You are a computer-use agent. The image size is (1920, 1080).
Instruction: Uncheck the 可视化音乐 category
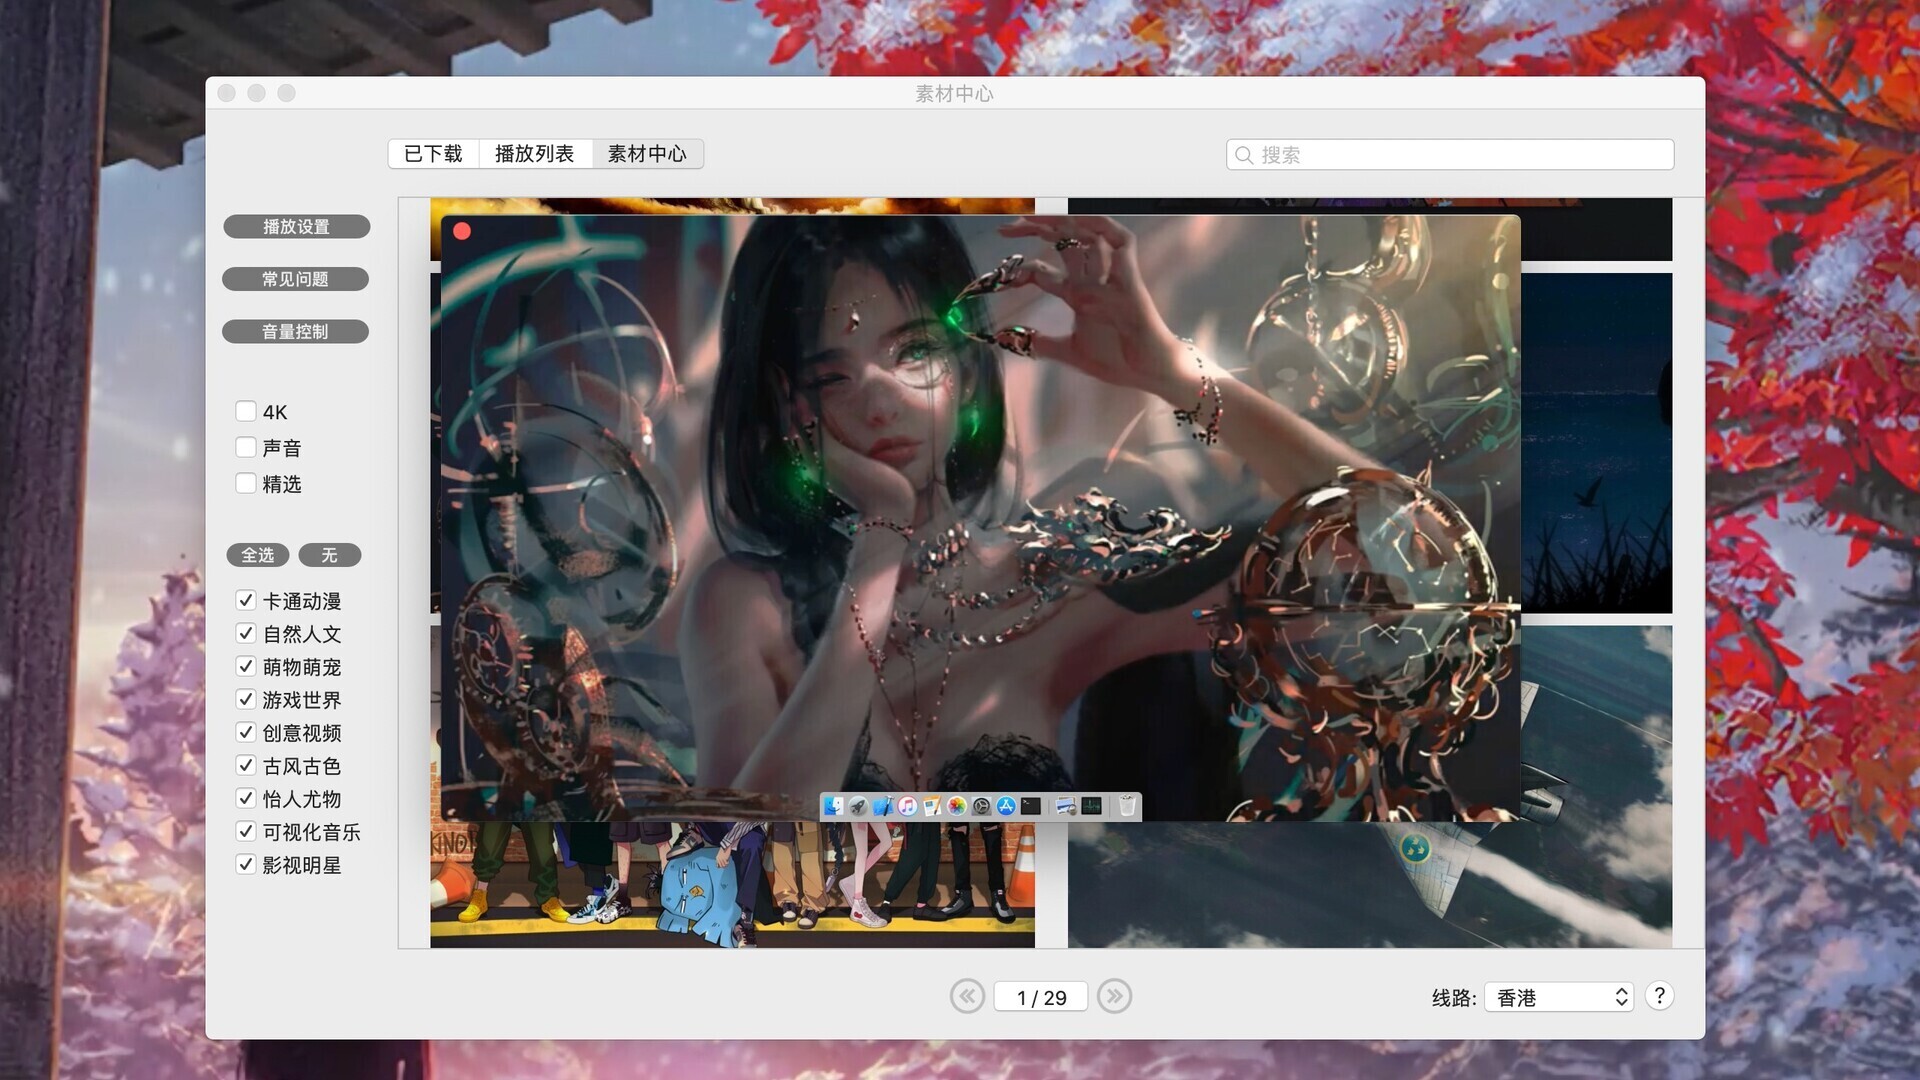tap(246, 831)
